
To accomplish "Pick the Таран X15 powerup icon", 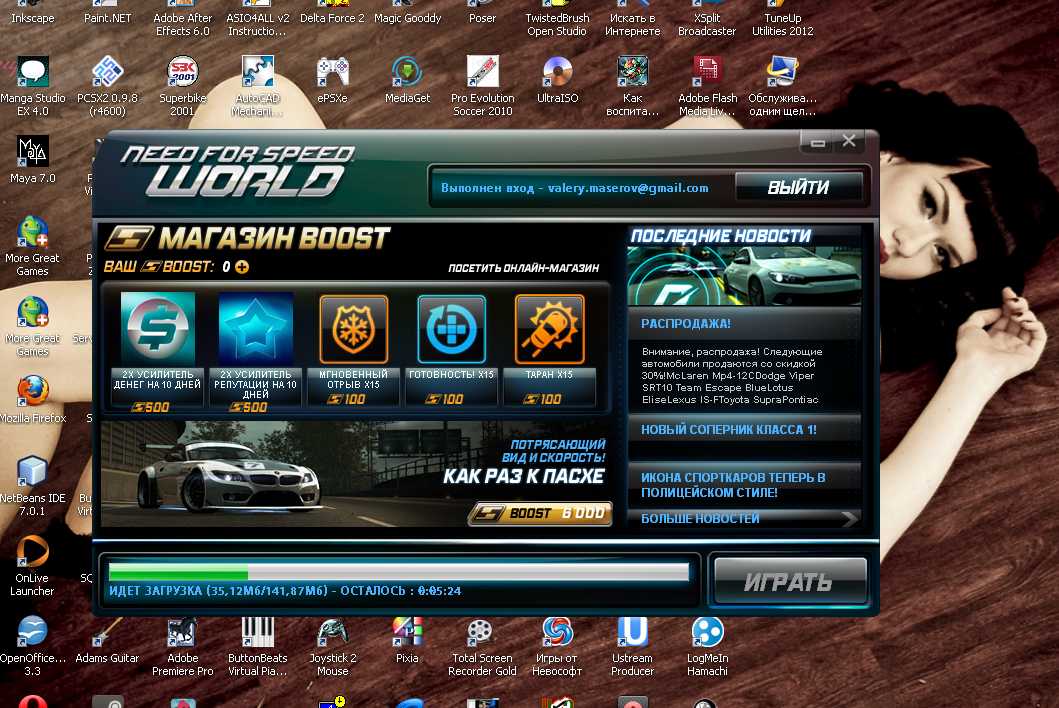I will [549, 329].
